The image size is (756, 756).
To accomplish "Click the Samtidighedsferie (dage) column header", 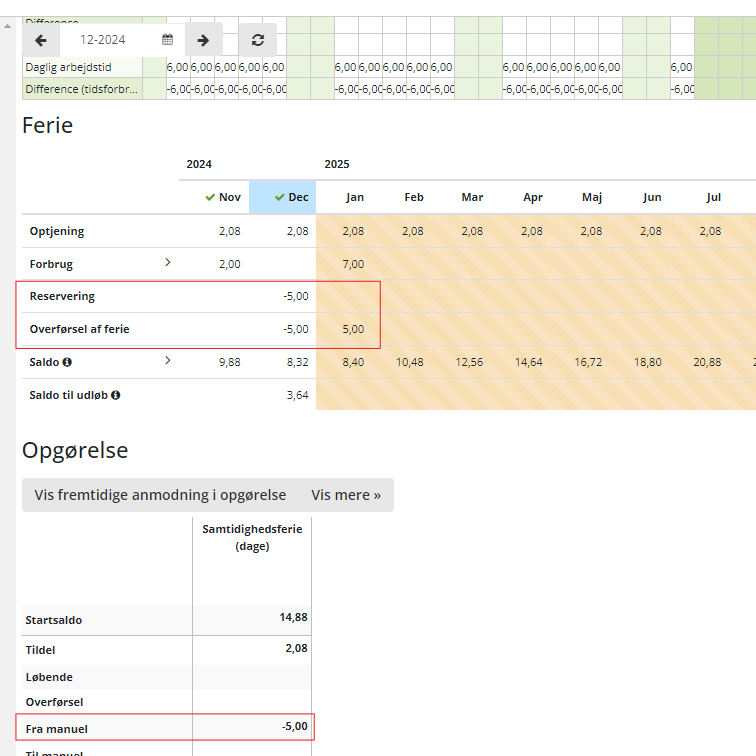I will [252, 536].
